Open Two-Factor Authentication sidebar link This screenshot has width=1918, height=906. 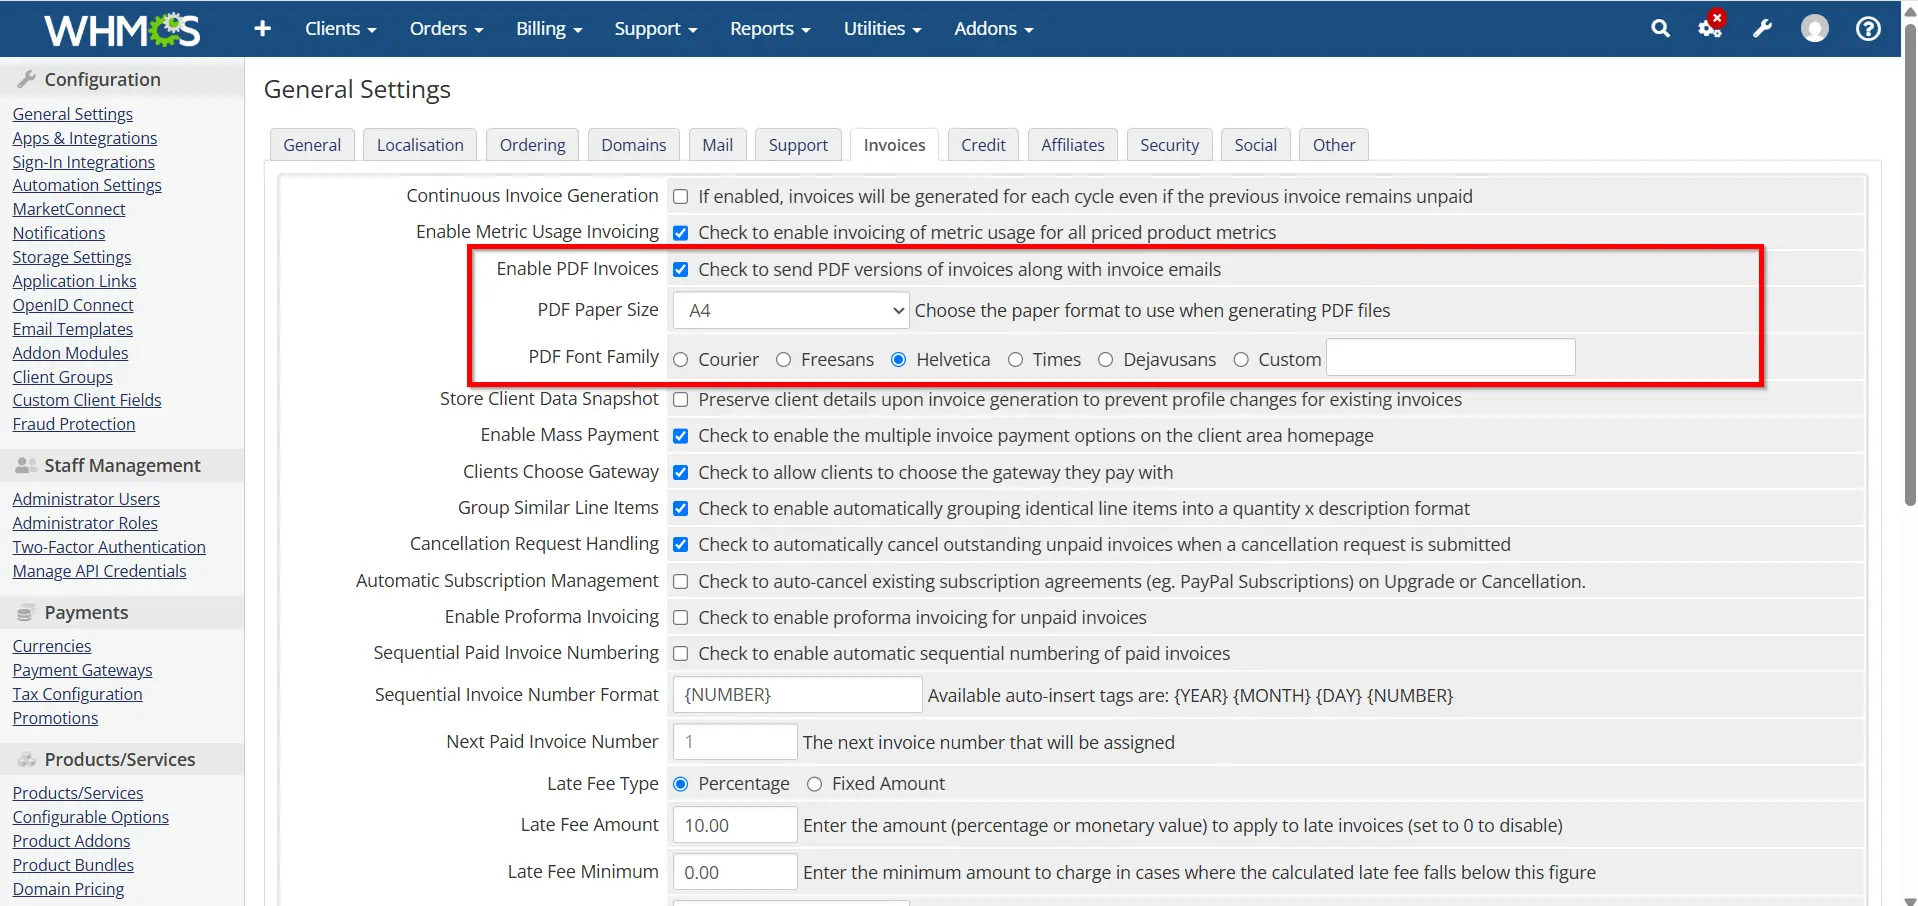[109, 547]
